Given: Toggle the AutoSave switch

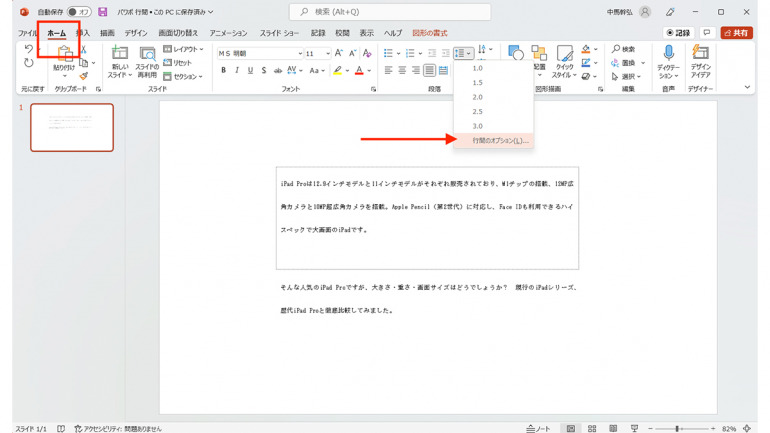Looking at the screenshot, I should 79,12.
